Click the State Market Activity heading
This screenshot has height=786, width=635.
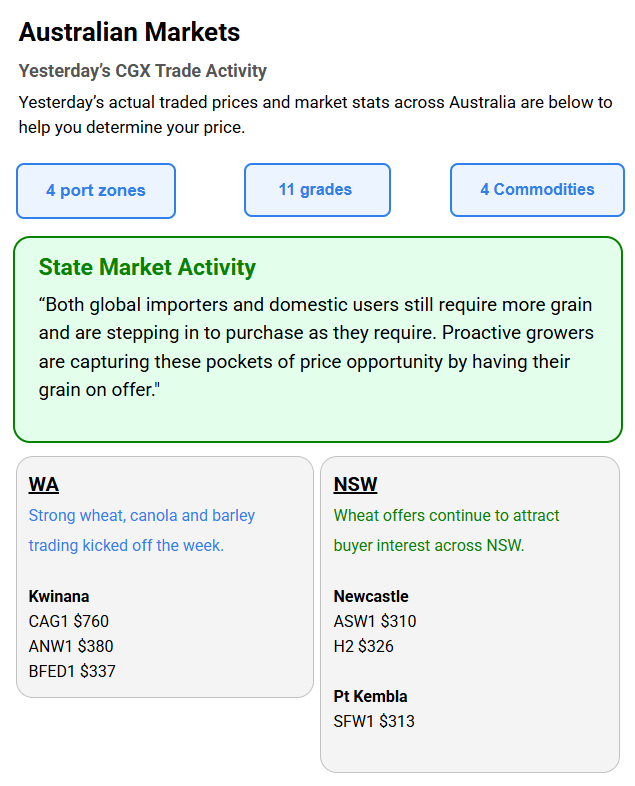[x=147, y=267]
